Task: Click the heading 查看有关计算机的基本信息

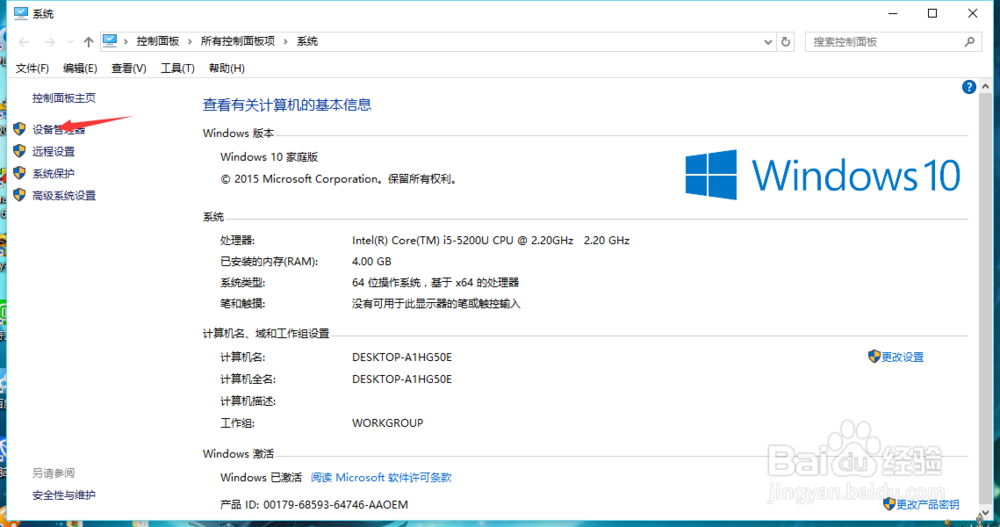Action: pyautogui.click(x=287, y=105)
